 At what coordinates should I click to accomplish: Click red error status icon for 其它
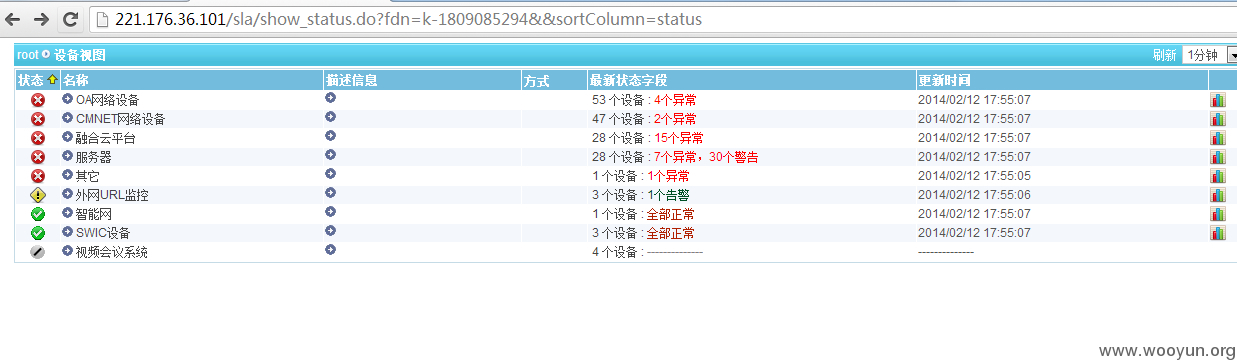pyautogui.click(x=38, y=175)
